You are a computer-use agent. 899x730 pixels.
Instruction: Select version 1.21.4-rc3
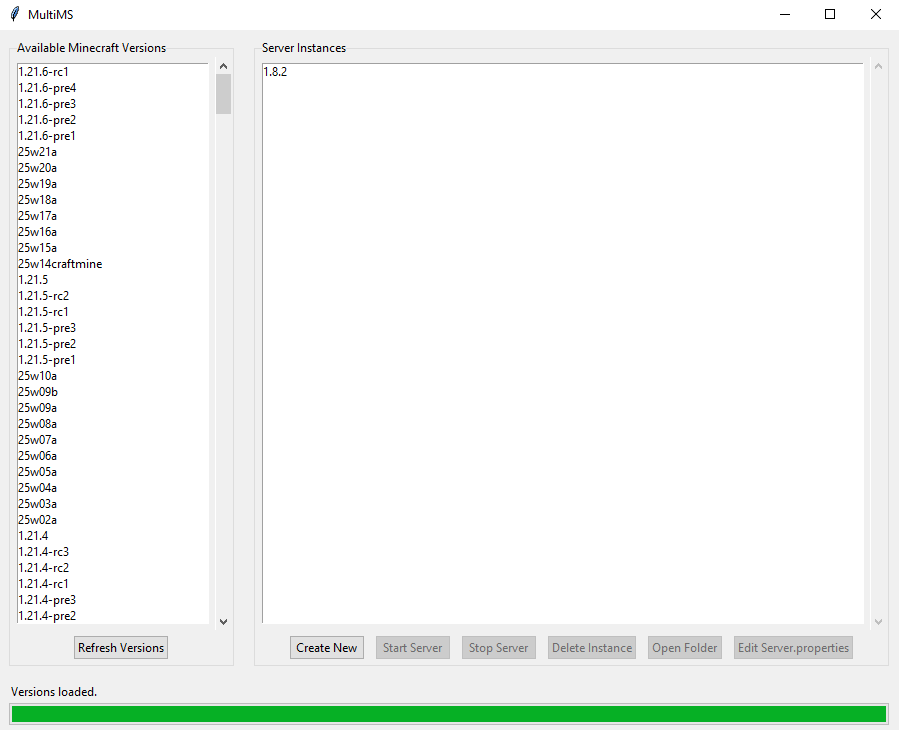tap(112, 553)
